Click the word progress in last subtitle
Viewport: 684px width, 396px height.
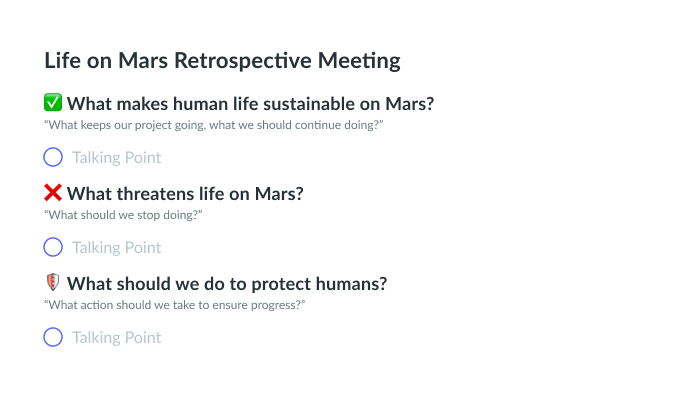point(280,305)
